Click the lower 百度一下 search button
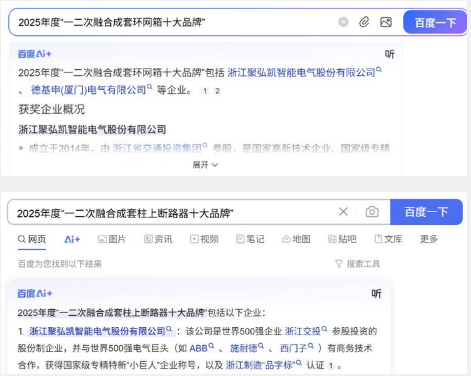 pos(426,212)
